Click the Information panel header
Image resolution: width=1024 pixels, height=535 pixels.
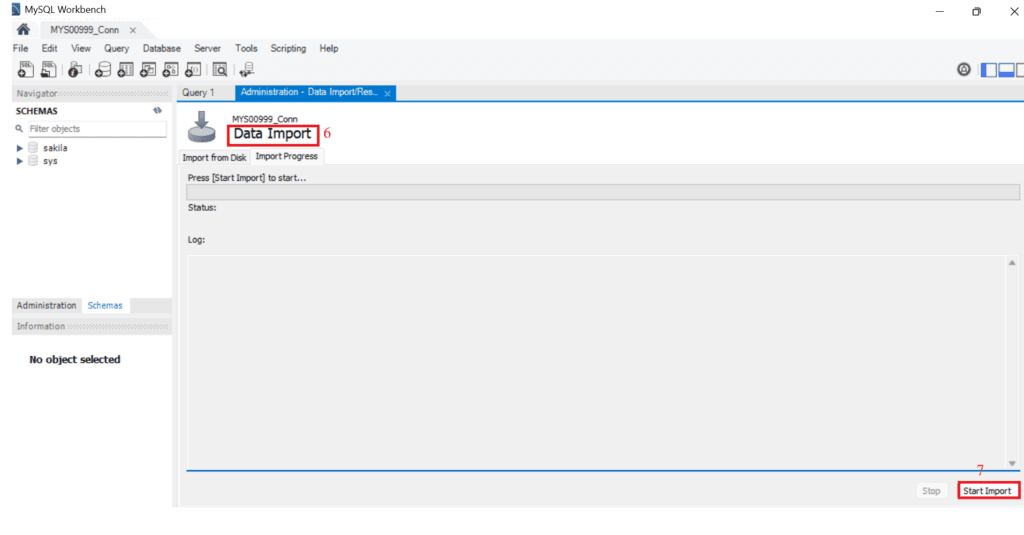[91, 326]
